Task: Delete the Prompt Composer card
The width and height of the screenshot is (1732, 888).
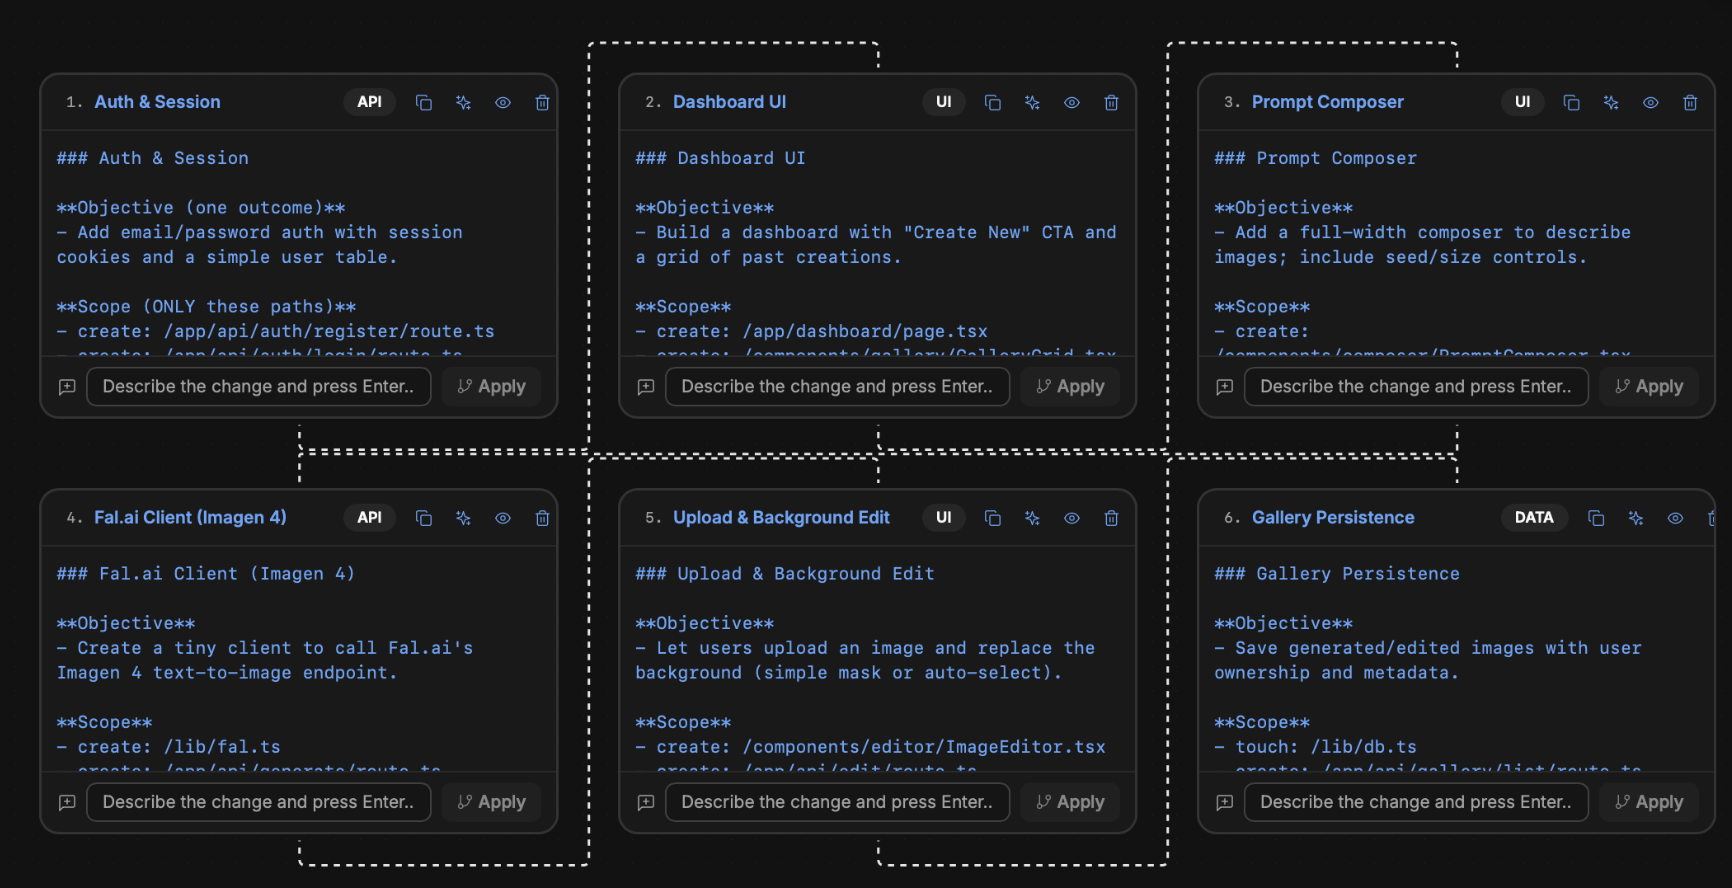Action: point(1690,103)
